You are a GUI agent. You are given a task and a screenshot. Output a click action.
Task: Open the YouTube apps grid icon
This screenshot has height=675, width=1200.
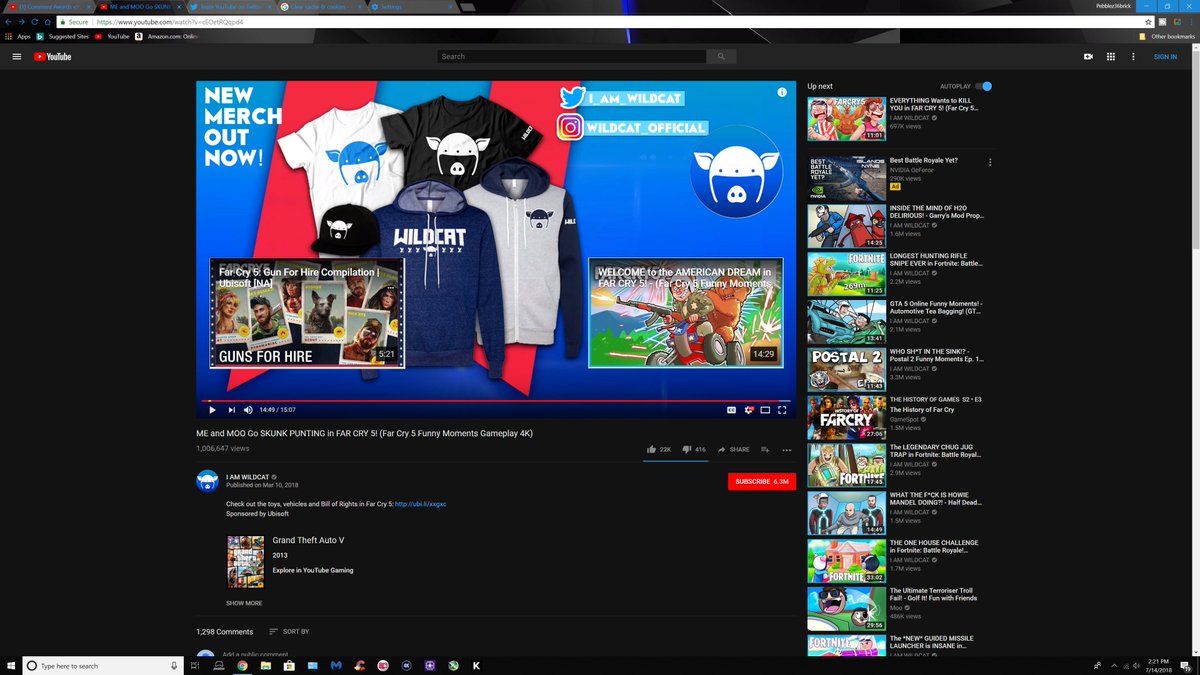[1111, 57]
